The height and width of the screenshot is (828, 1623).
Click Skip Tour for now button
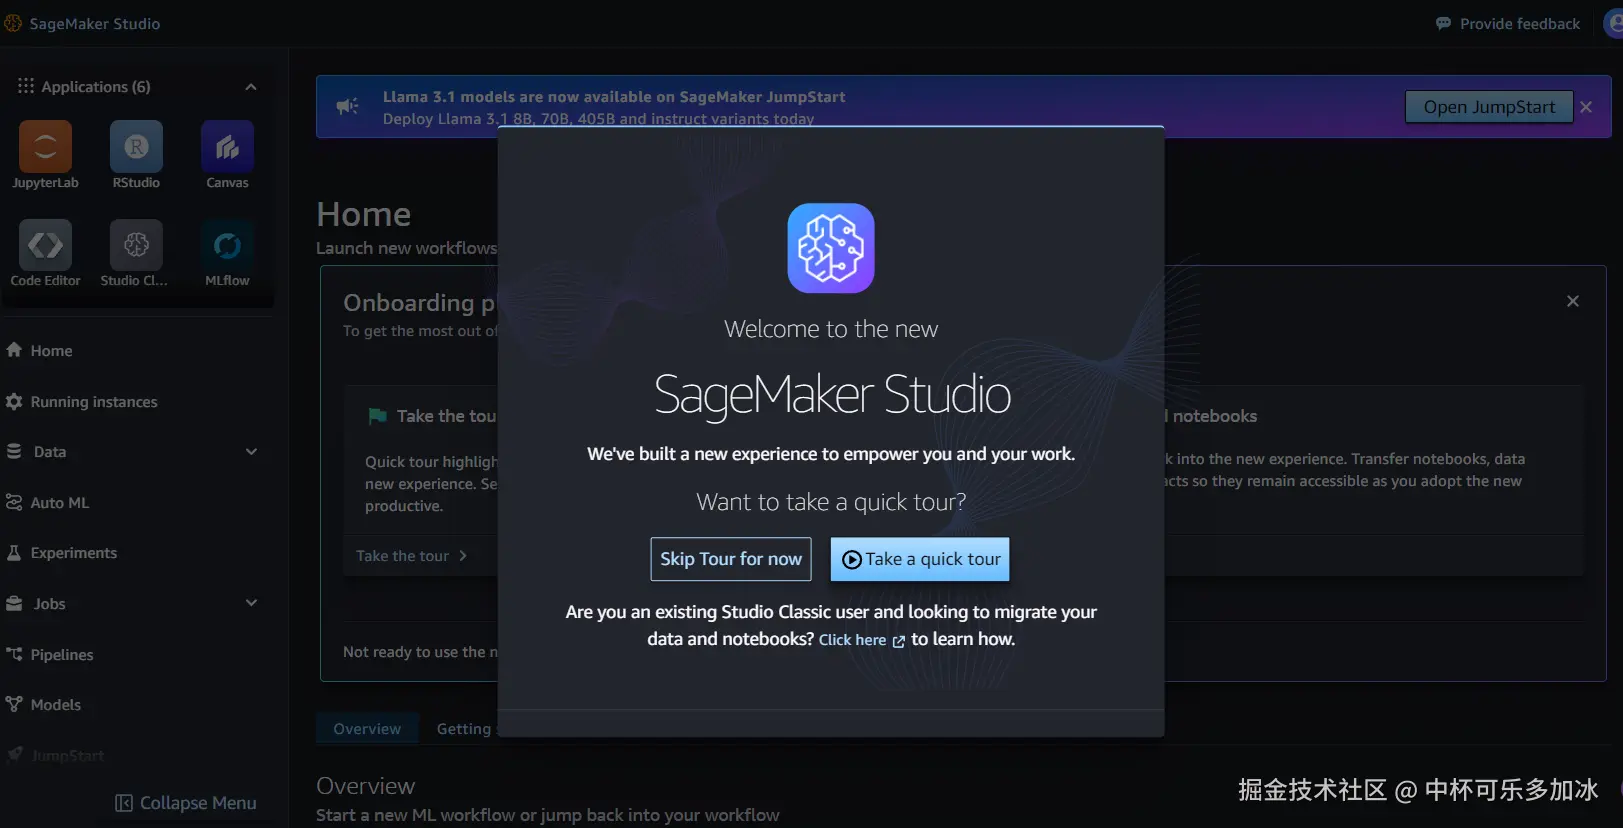click(x=731, y=559)
